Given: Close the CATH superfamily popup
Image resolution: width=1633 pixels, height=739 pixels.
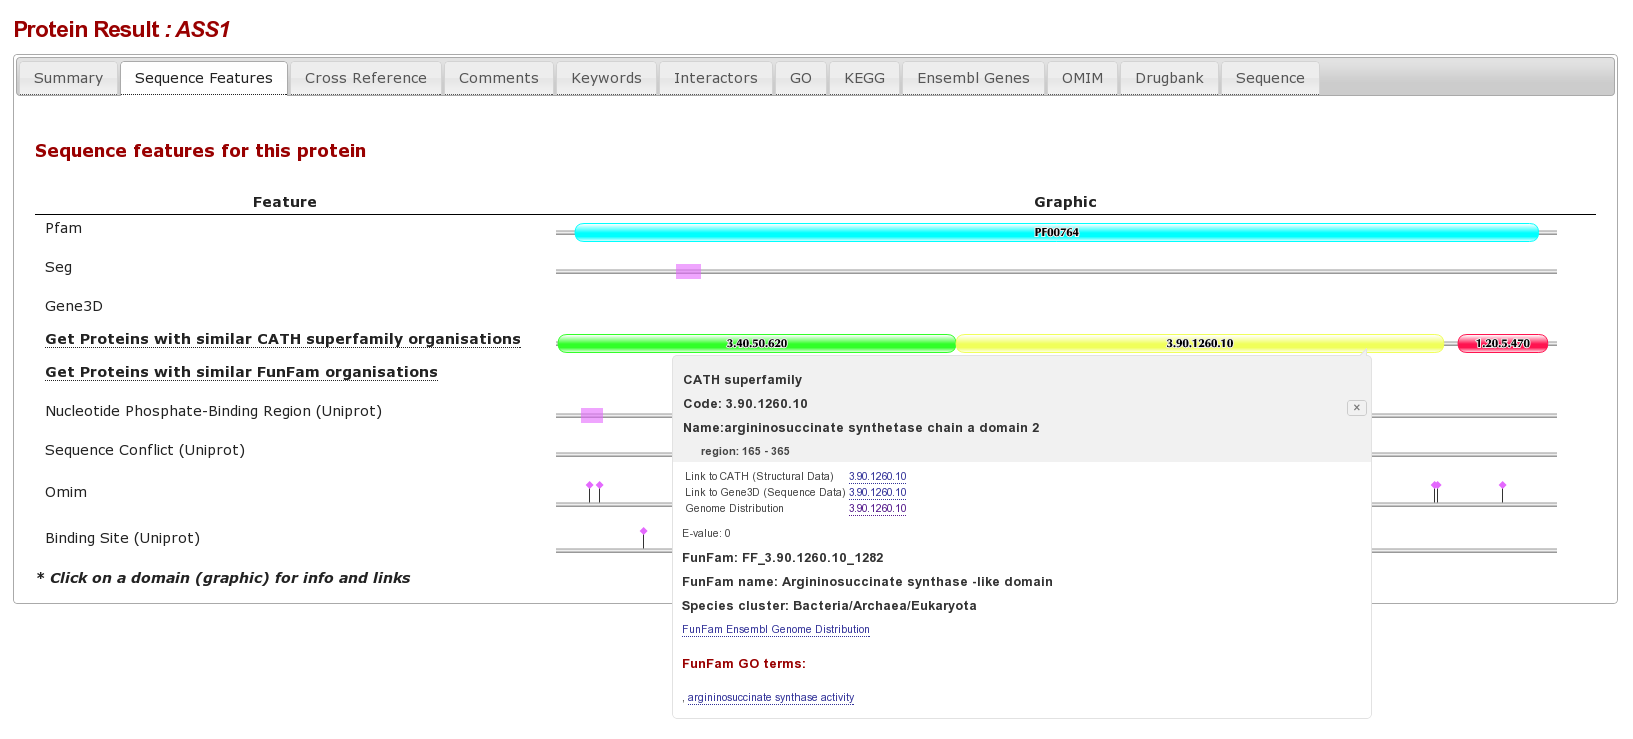Looking at the screenshot, I should point(1356,408).
